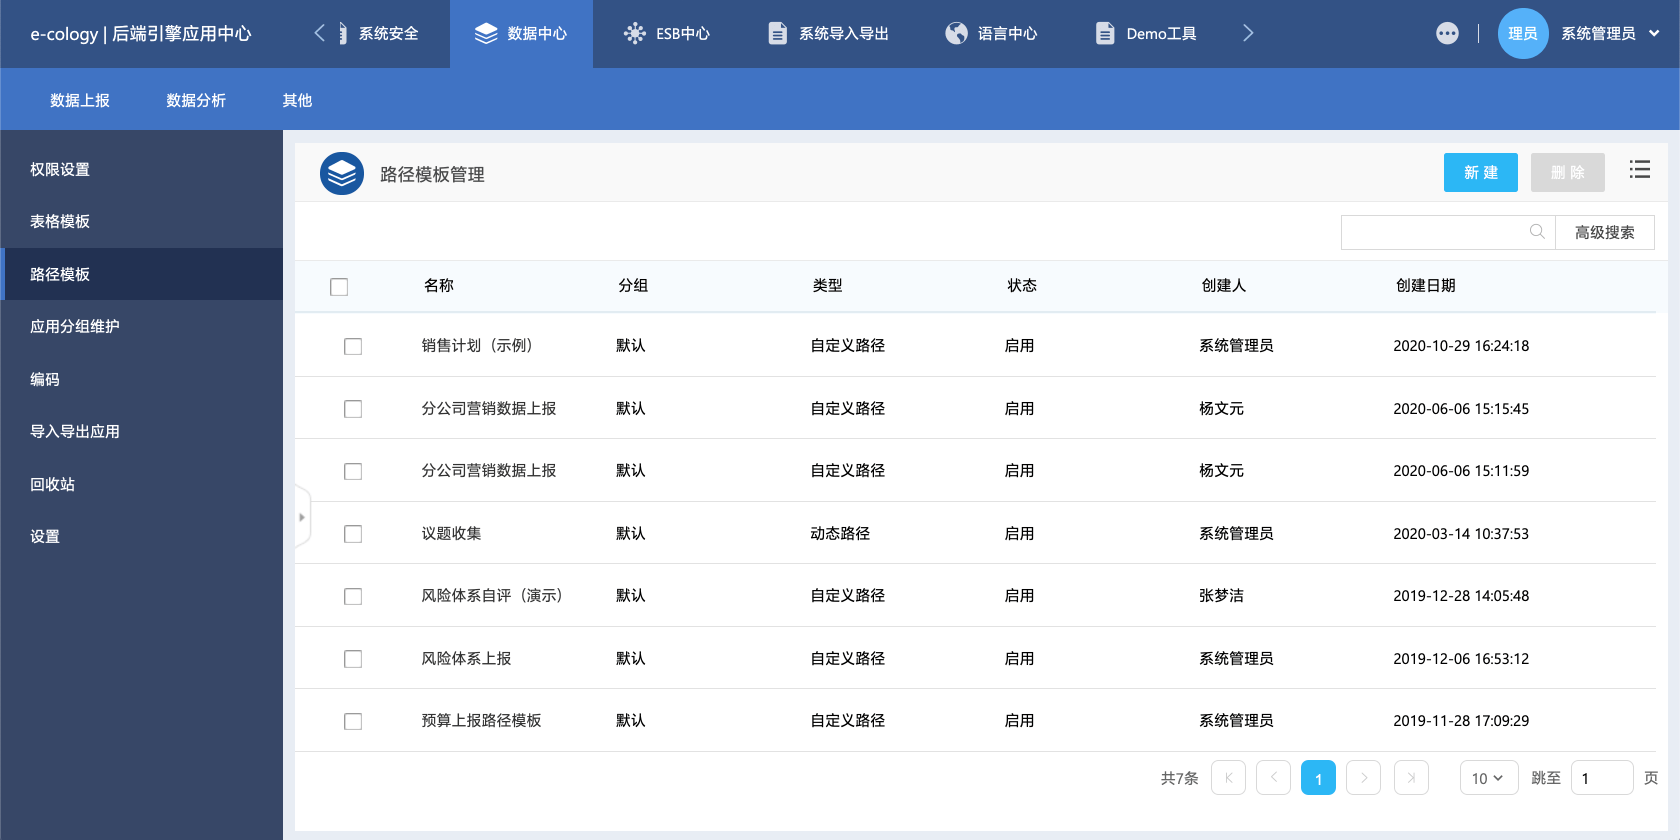
Task: Check the 议题收集 row checkbox
Action: pyautogui.click(x=353, y=534)
